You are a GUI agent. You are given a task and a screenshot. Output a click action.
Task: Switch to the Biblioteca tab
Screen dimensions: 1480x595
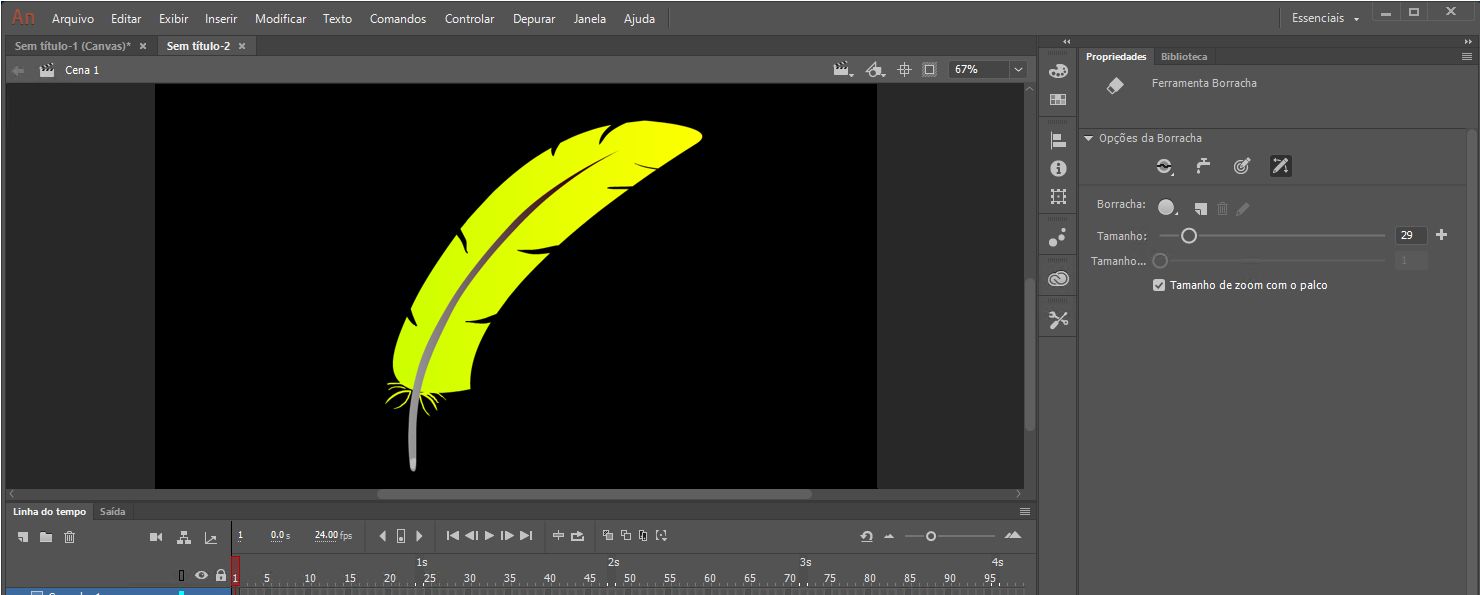click(x=1184, y=57)
